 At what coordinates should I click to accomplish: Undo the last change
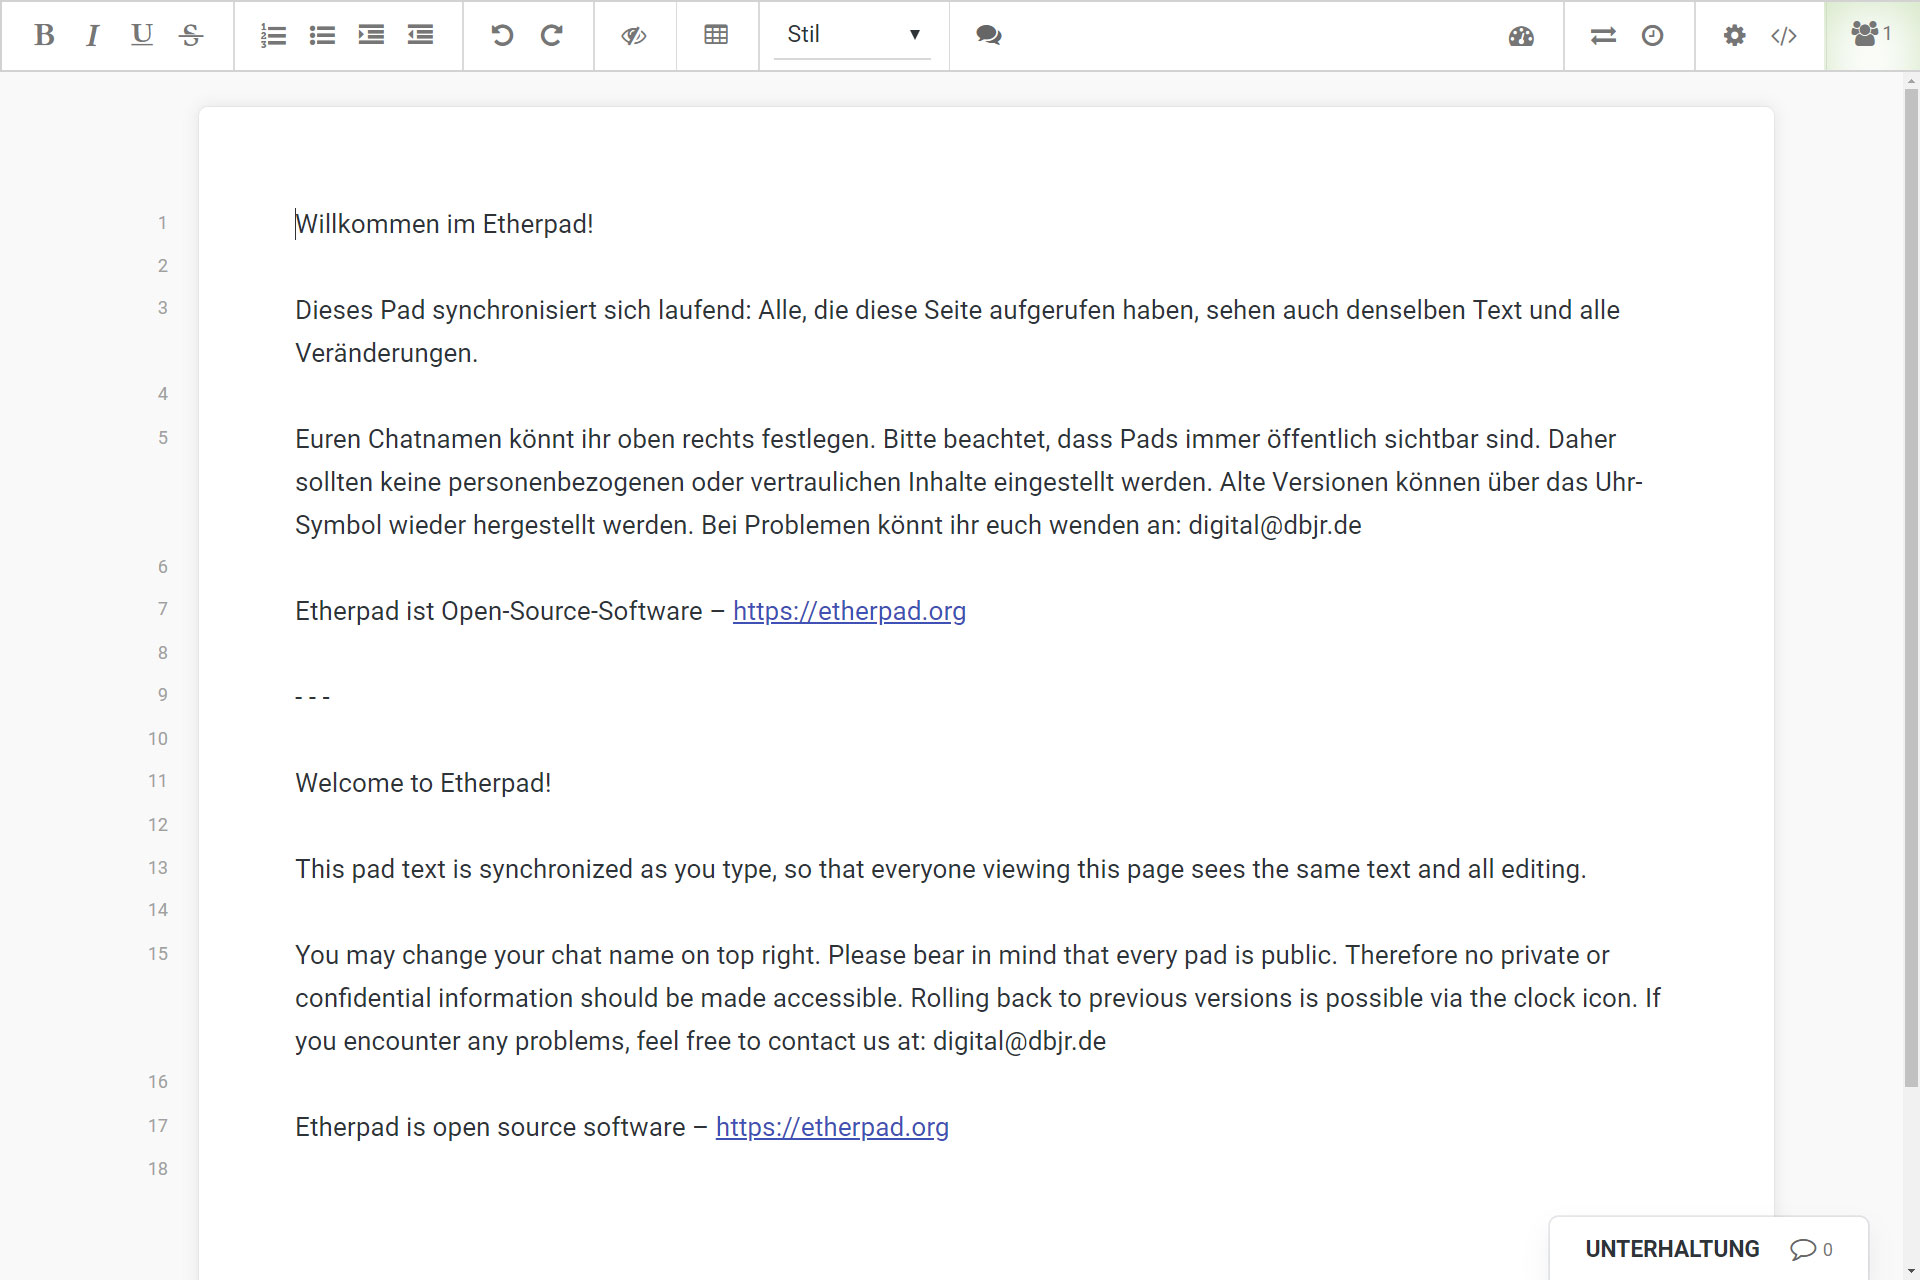coord(502,35)
